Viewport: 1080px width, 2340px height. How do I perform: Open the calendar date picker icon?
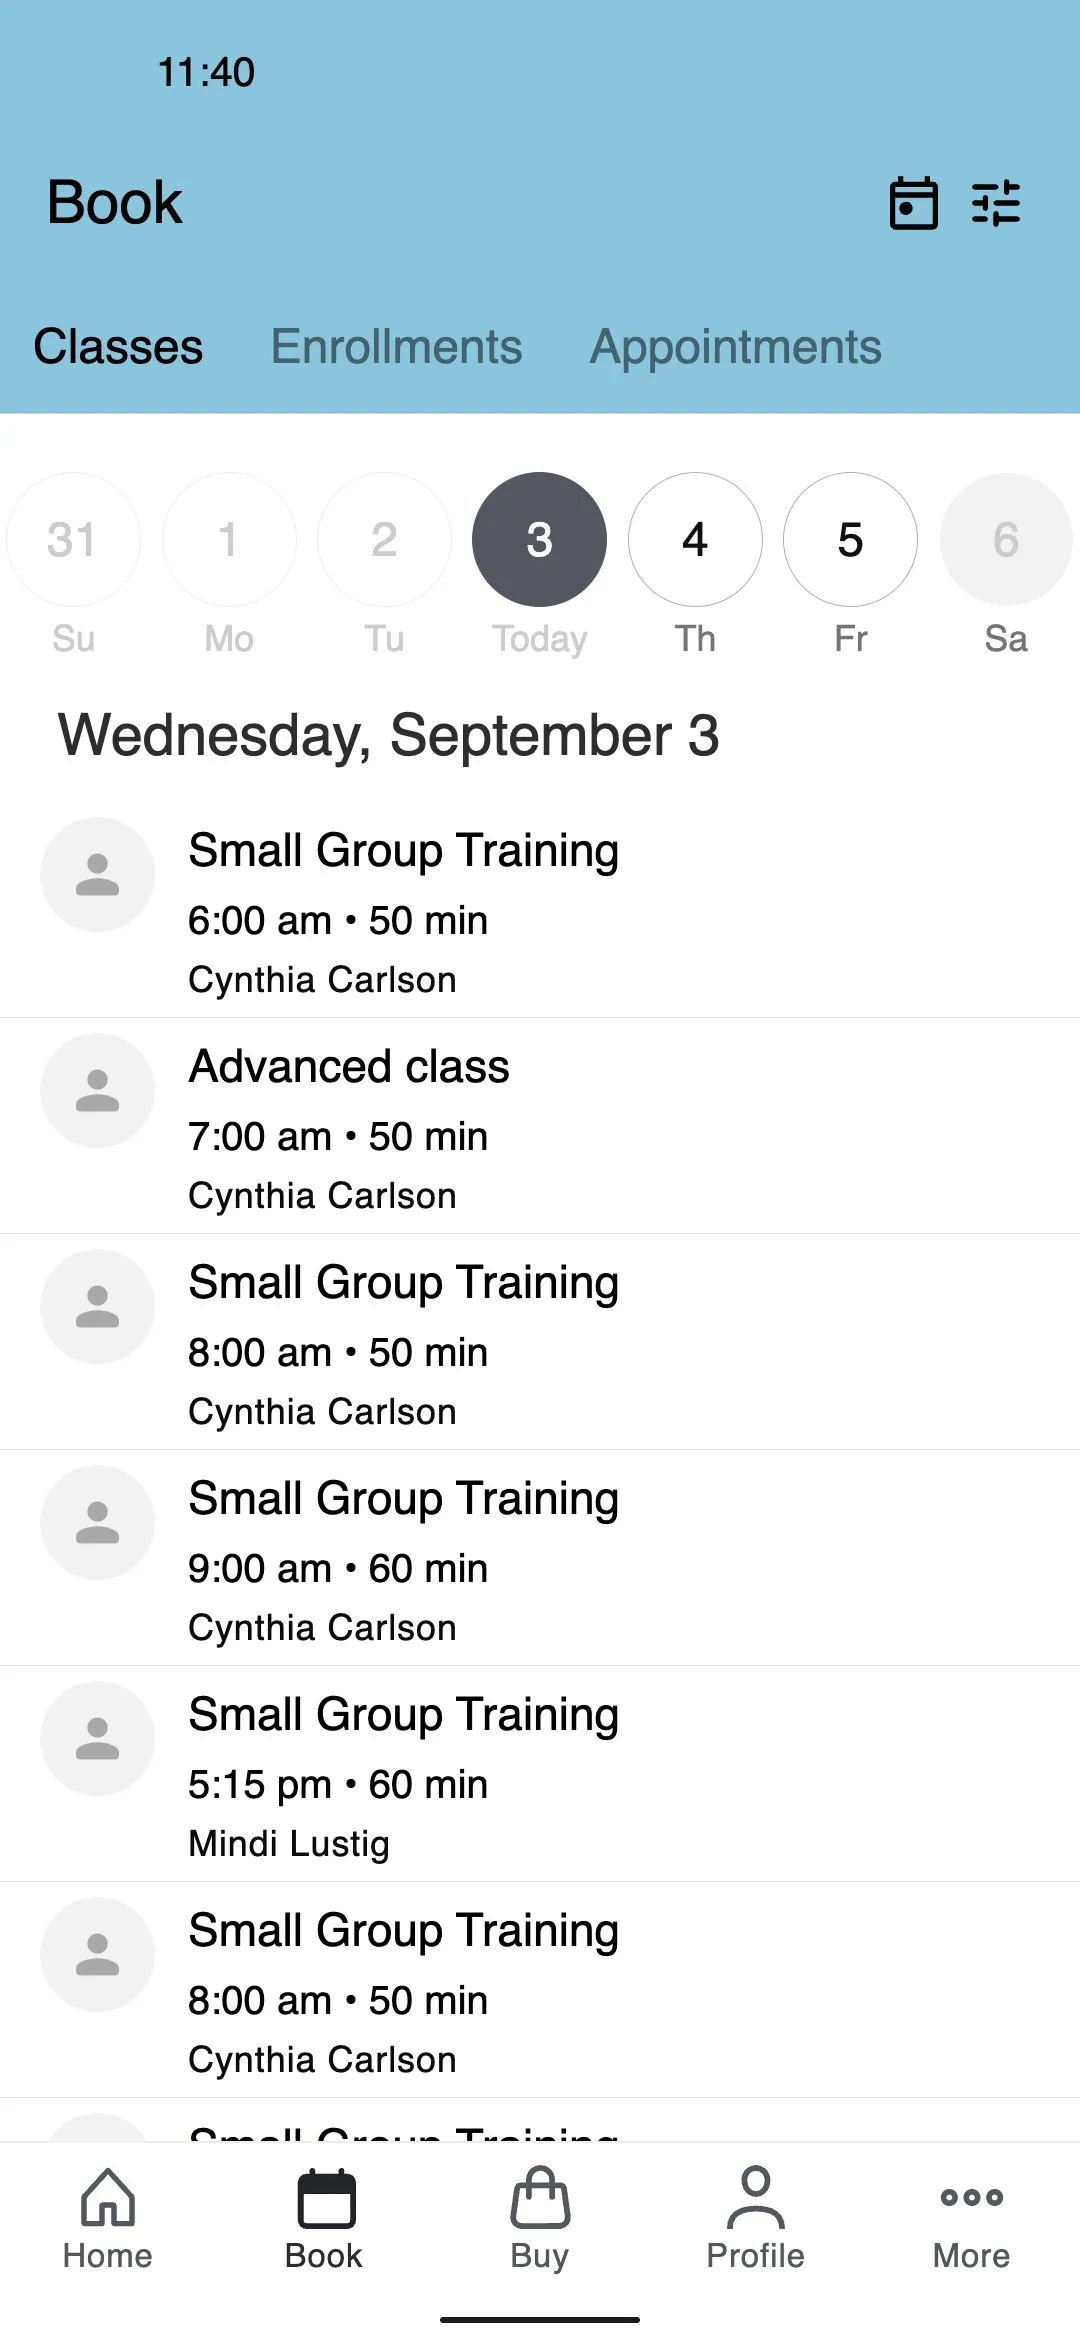tap(913, 203)
